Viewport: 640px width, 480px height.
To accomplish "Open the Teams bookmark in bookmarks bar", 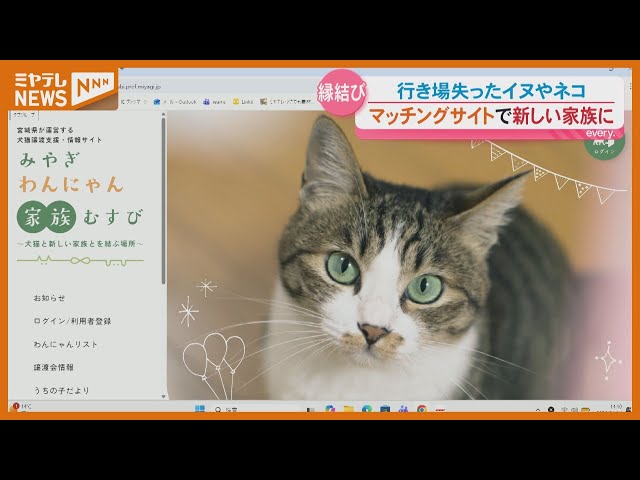I will [x=215, y=102].
